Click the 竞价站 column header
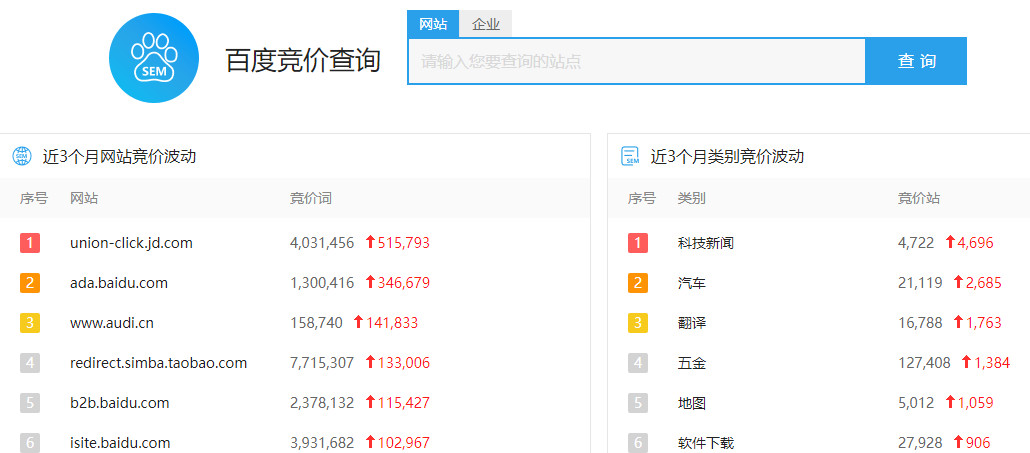 click(x=919, y=198)
